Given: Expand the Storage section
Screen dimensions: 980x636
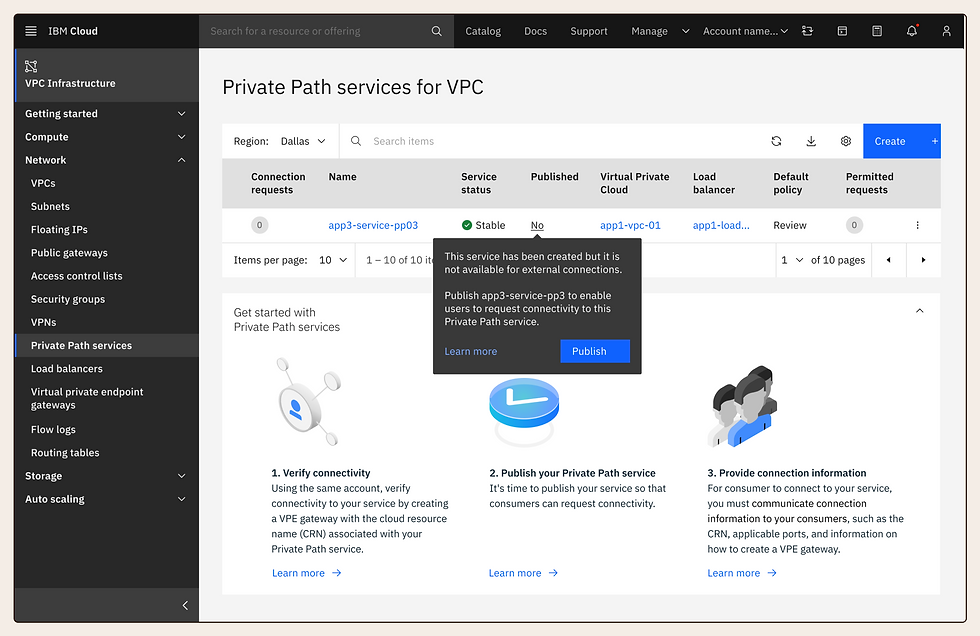Looking at the screenshot, I should [x=106, y=476].
